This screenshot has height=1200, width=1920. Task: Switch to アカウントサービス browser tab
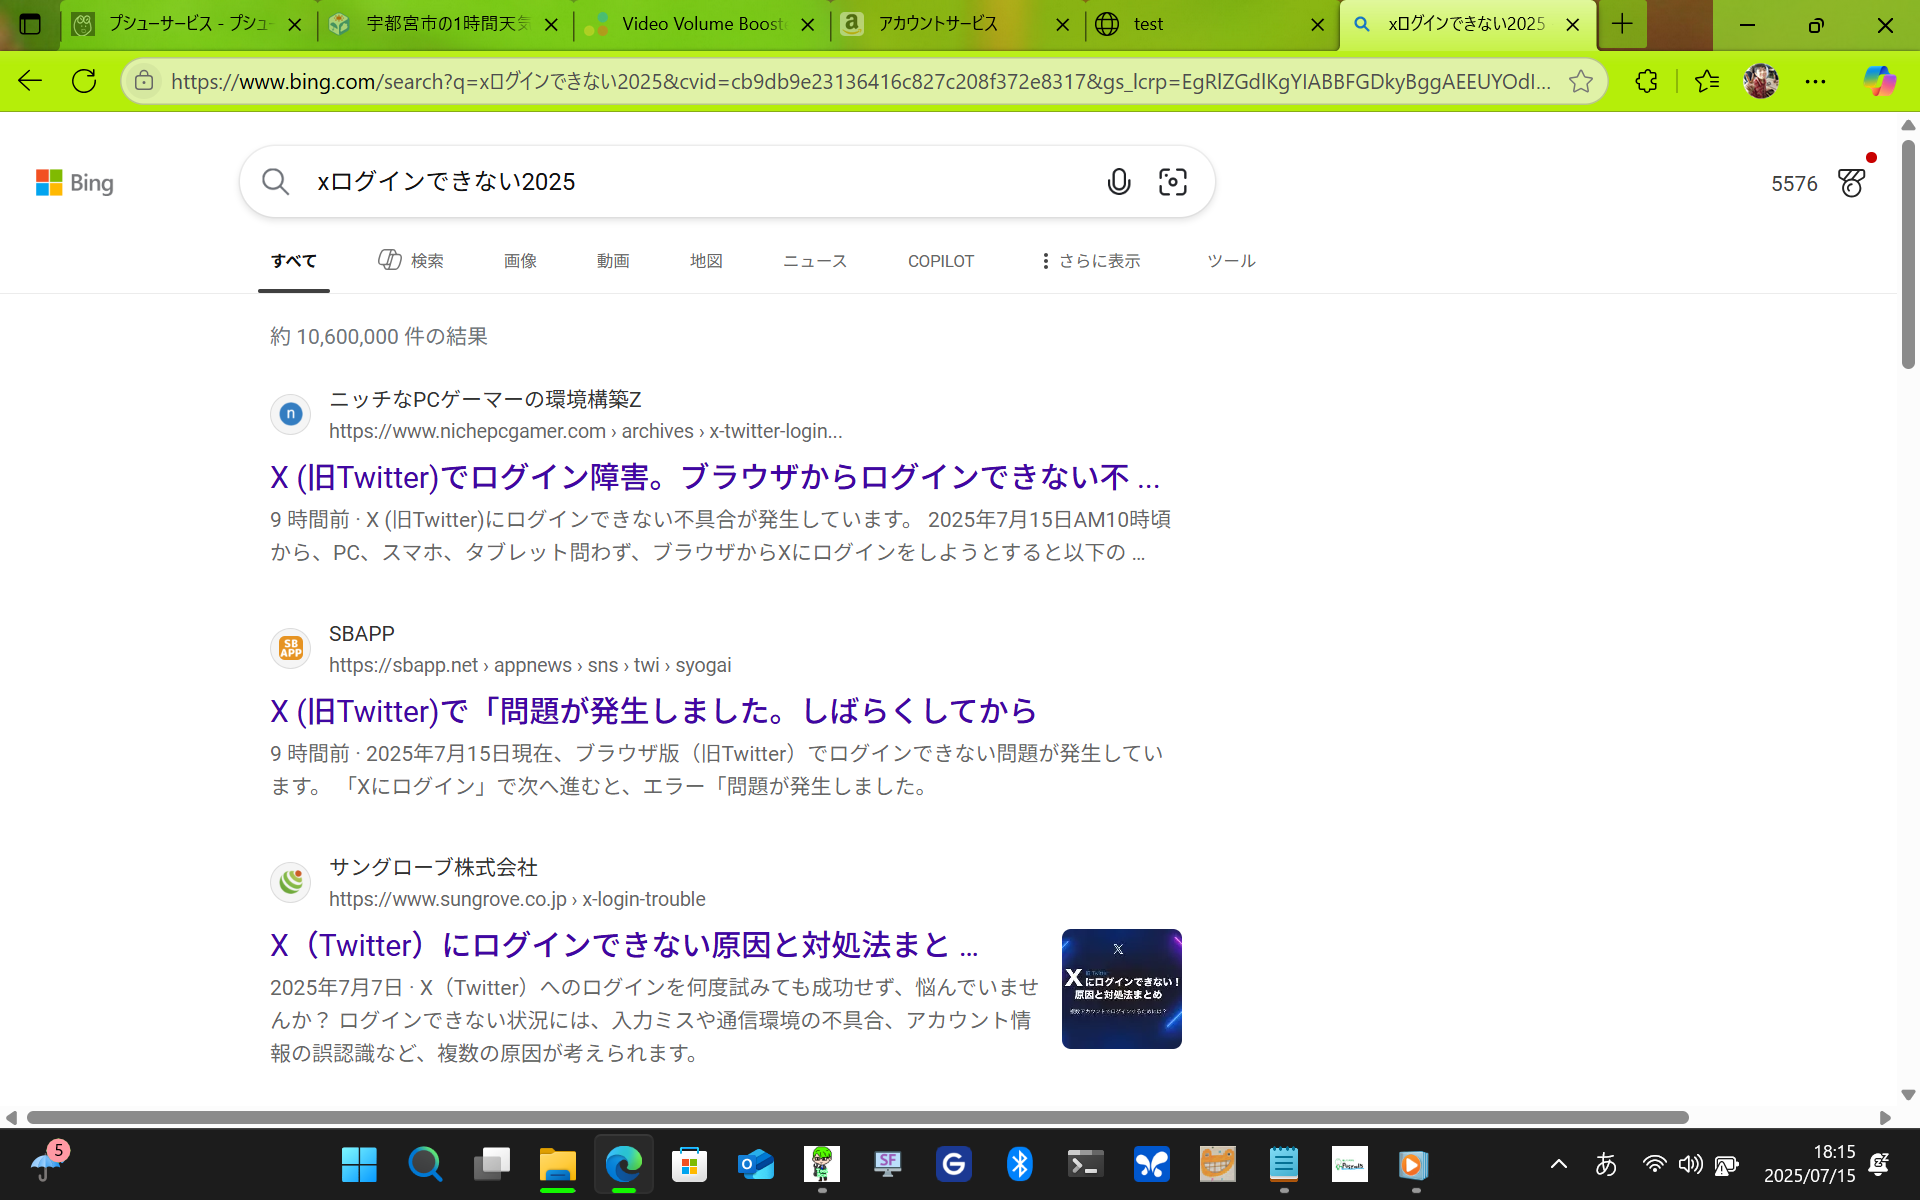(957, 24)
